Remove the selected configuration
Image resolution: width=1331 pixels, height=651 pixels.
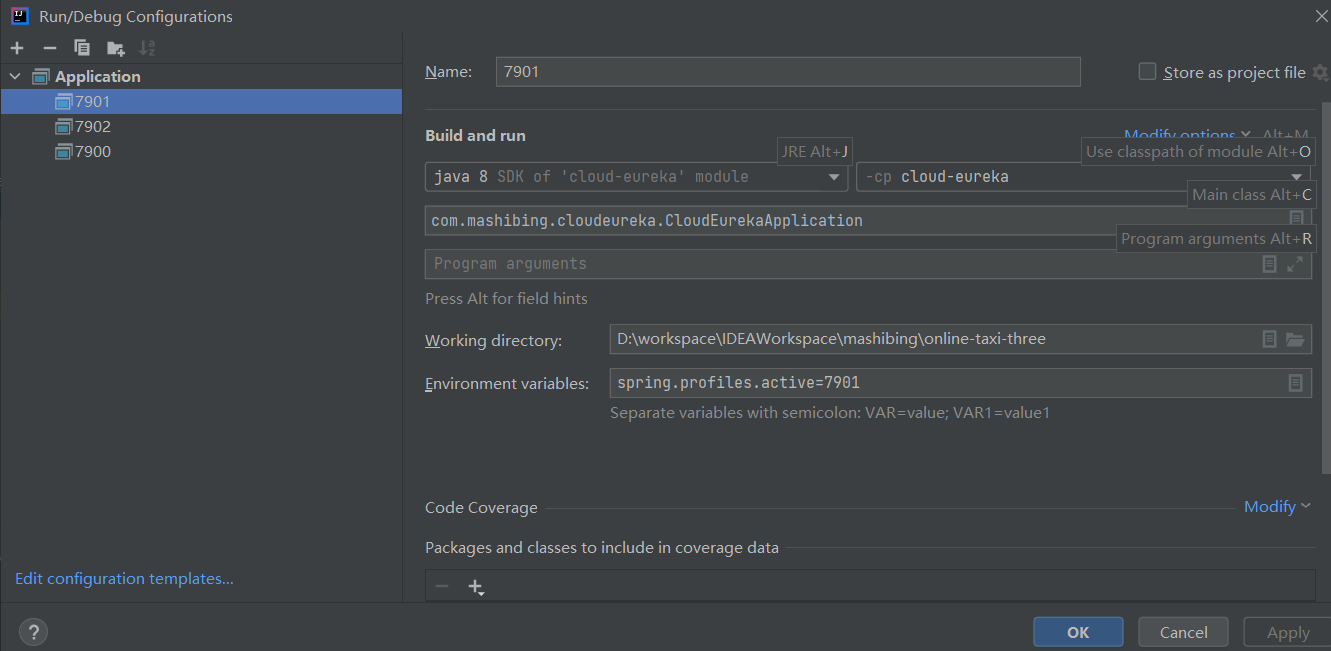(x=50, y=48)
